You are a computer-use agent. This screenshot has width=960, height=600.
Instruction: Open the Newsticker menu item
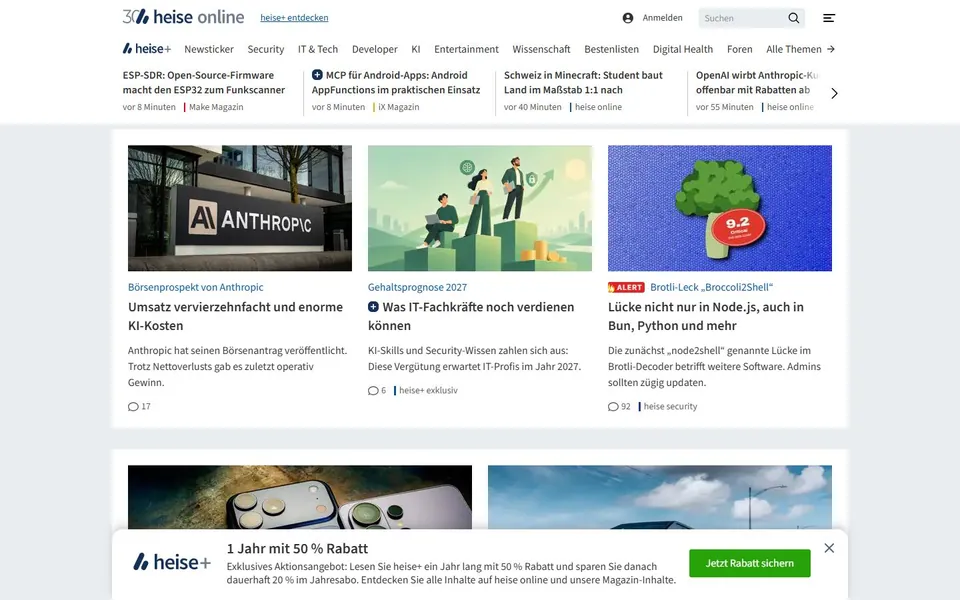(x=209, y=49)
